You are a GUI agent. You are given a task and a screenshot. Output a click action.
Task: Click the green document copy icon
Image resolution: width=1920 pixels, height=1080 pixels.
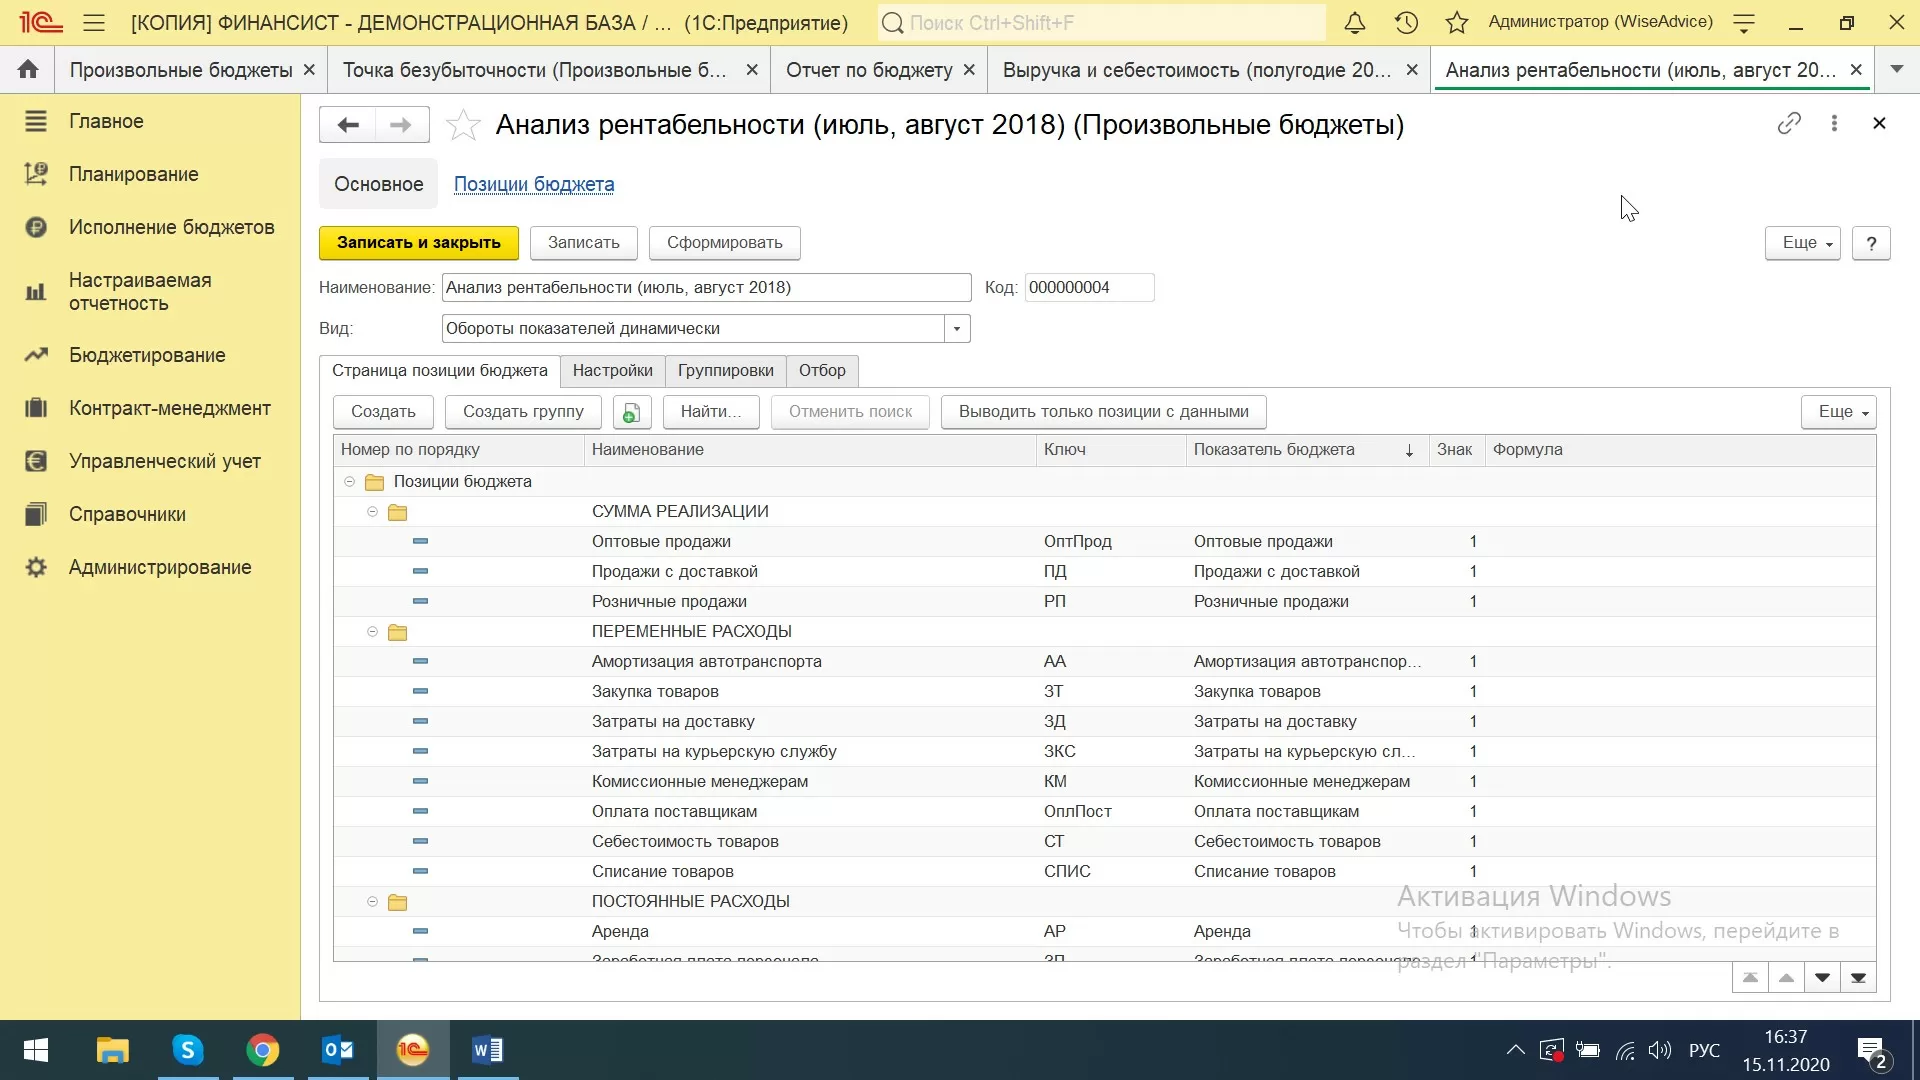tap(631, 412)
